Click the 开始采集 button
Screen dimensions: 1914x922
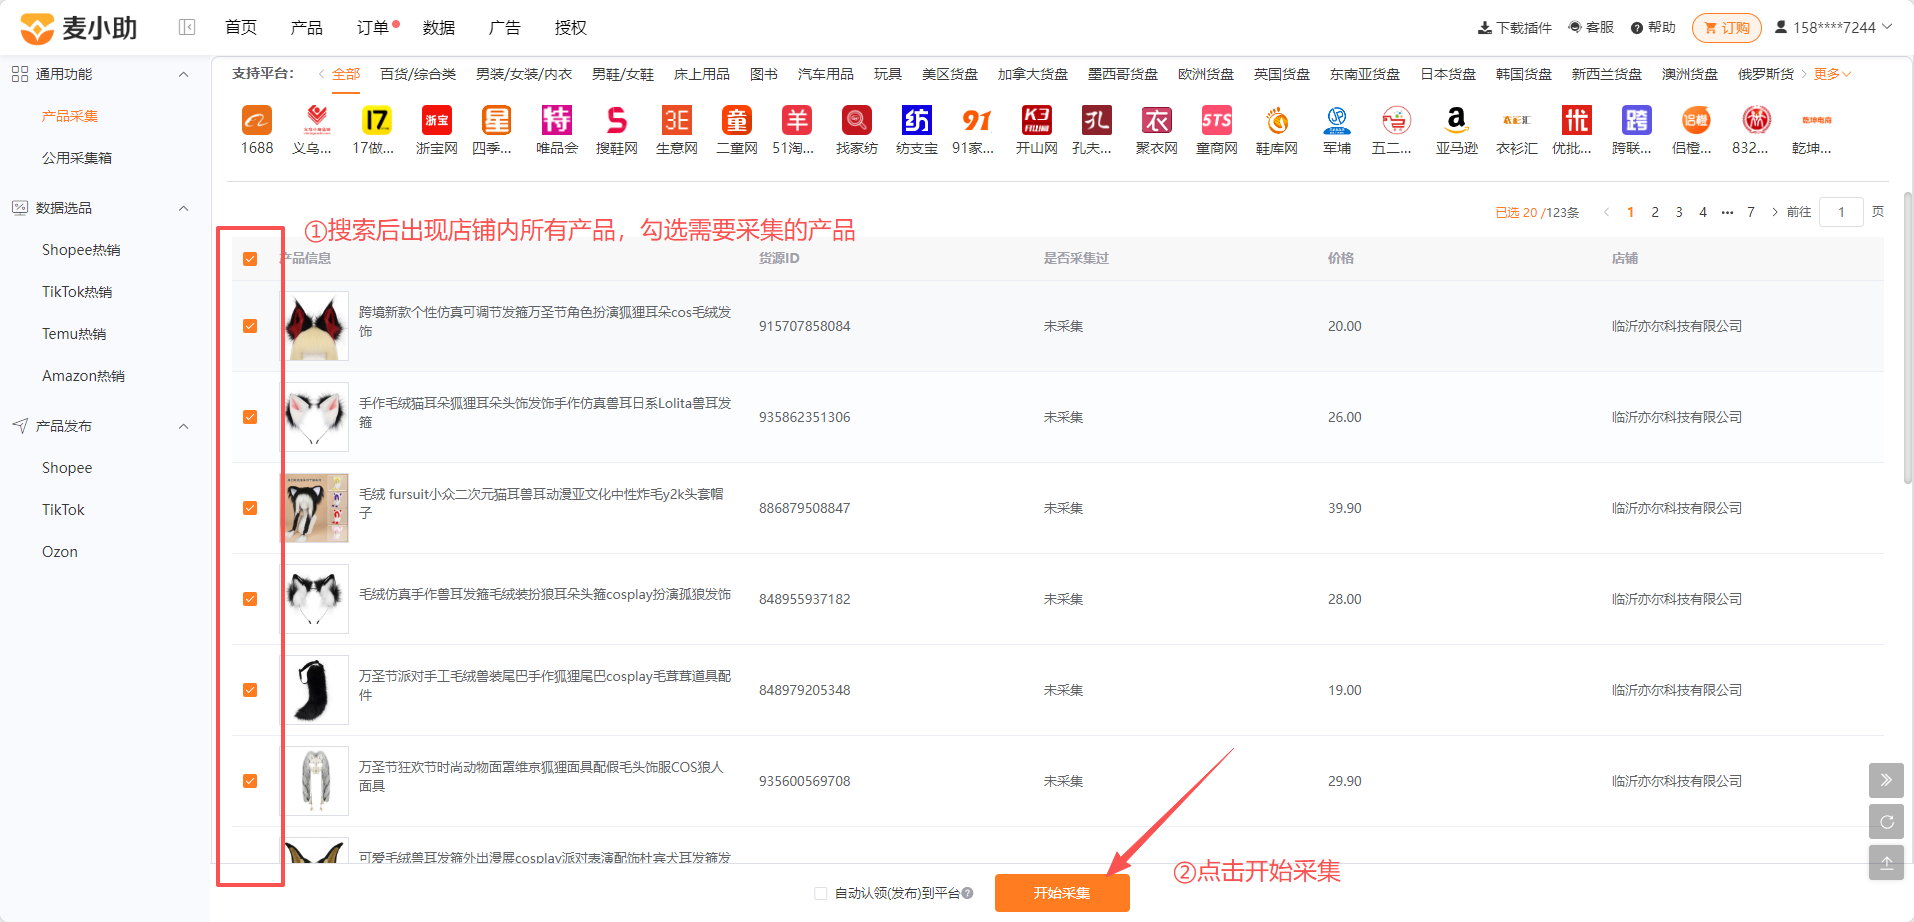[x=1062, y=893]
